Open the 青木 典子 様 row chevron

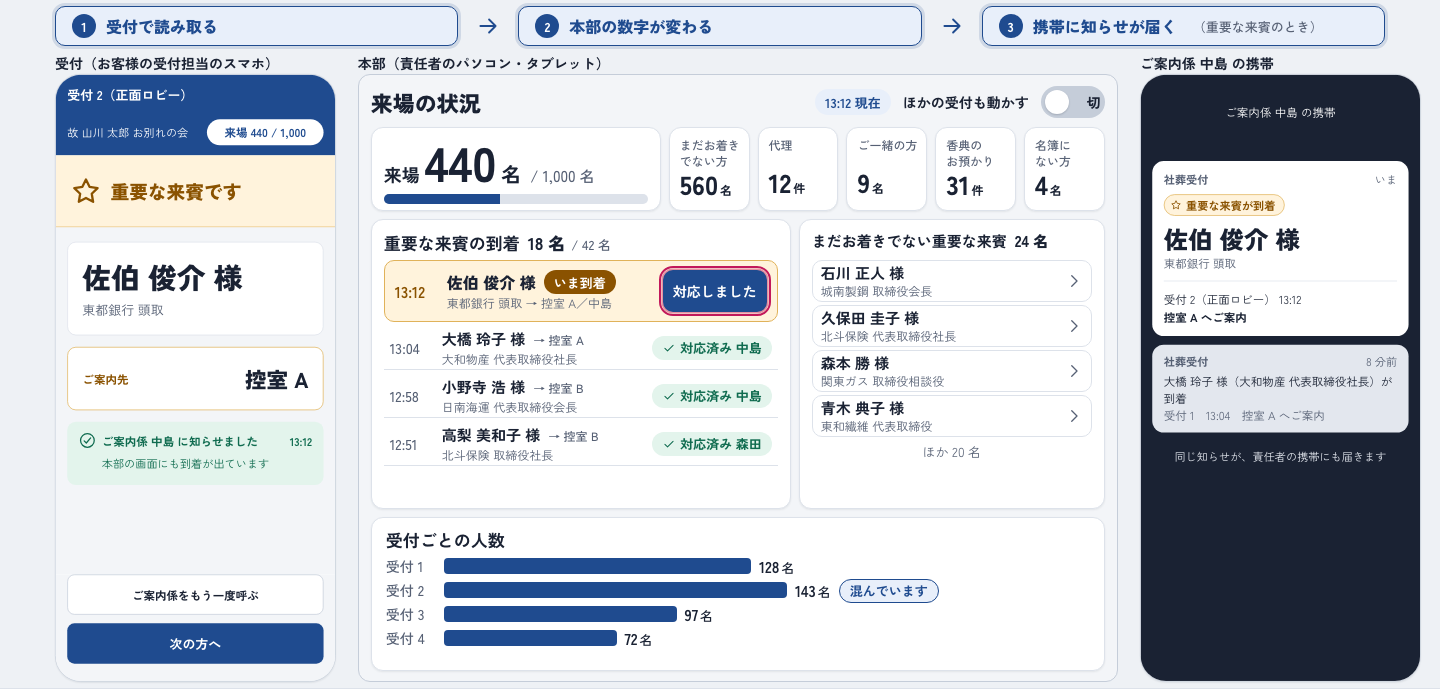coord(1074,416)
